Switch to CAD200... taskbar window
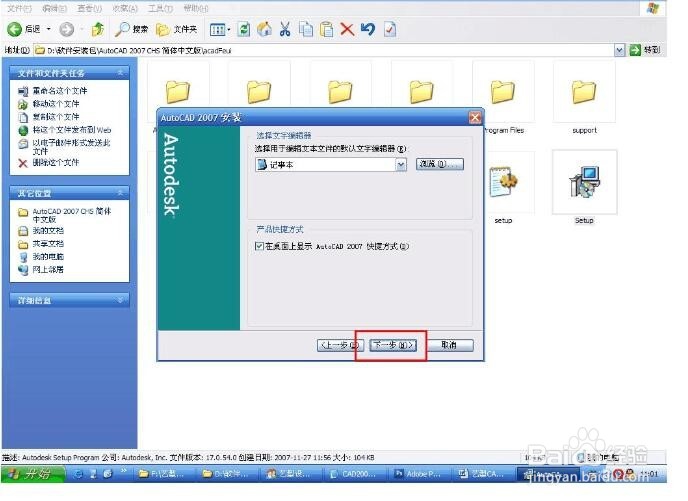Image resolution: width=688 pixels, height=501 pixels. (x=354, y=474)
